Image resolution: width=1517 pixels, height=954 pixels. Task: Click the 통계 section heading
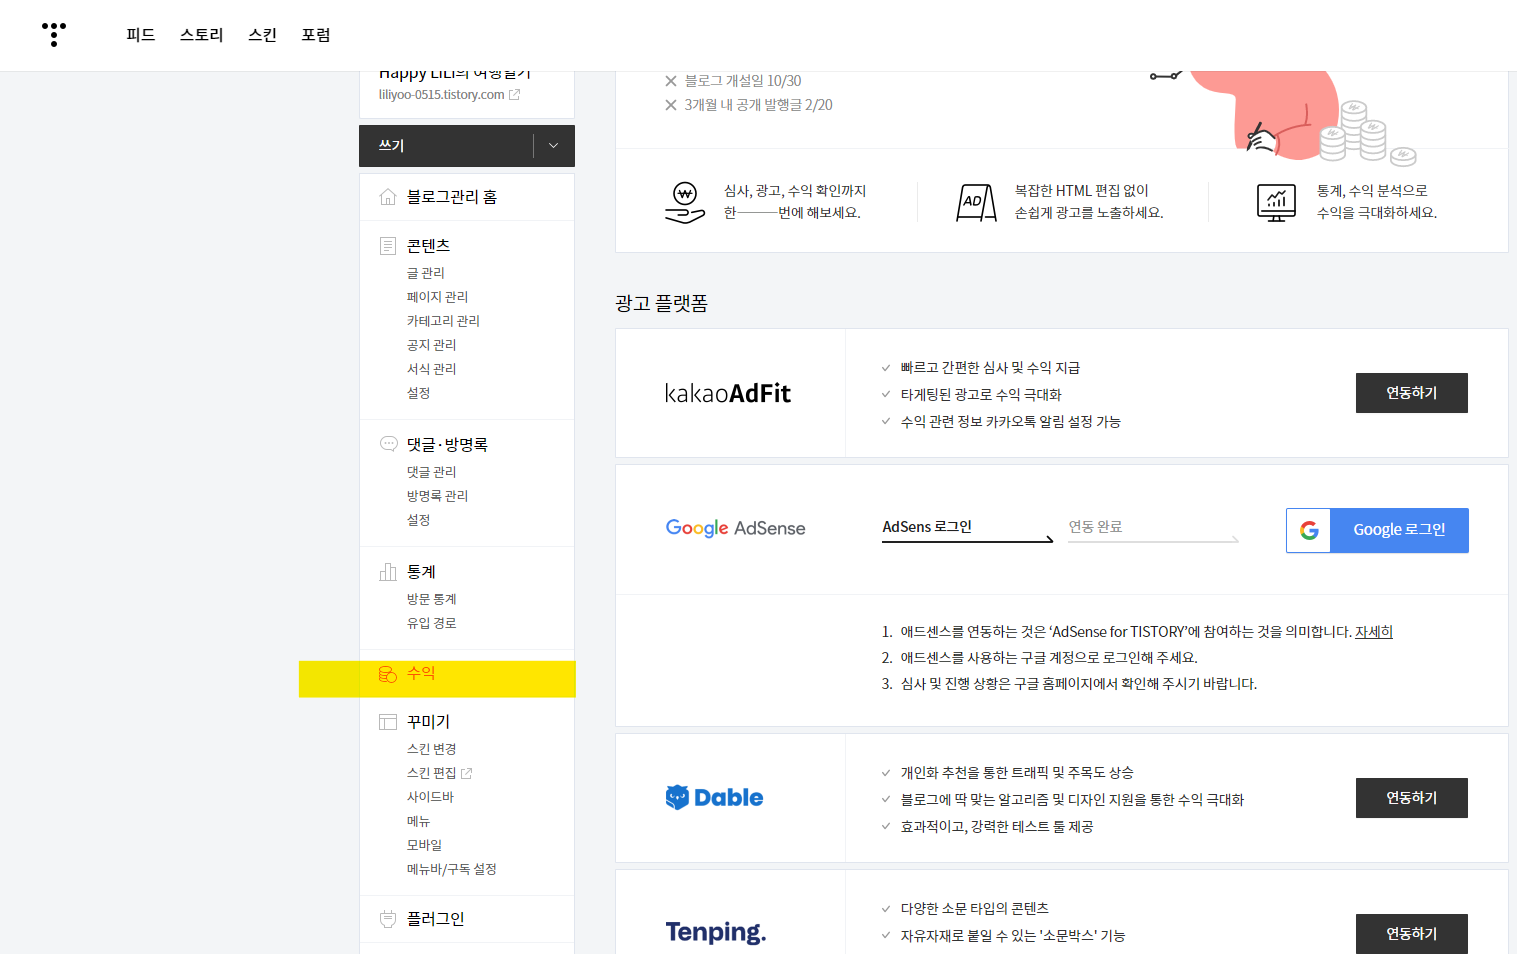421,572
